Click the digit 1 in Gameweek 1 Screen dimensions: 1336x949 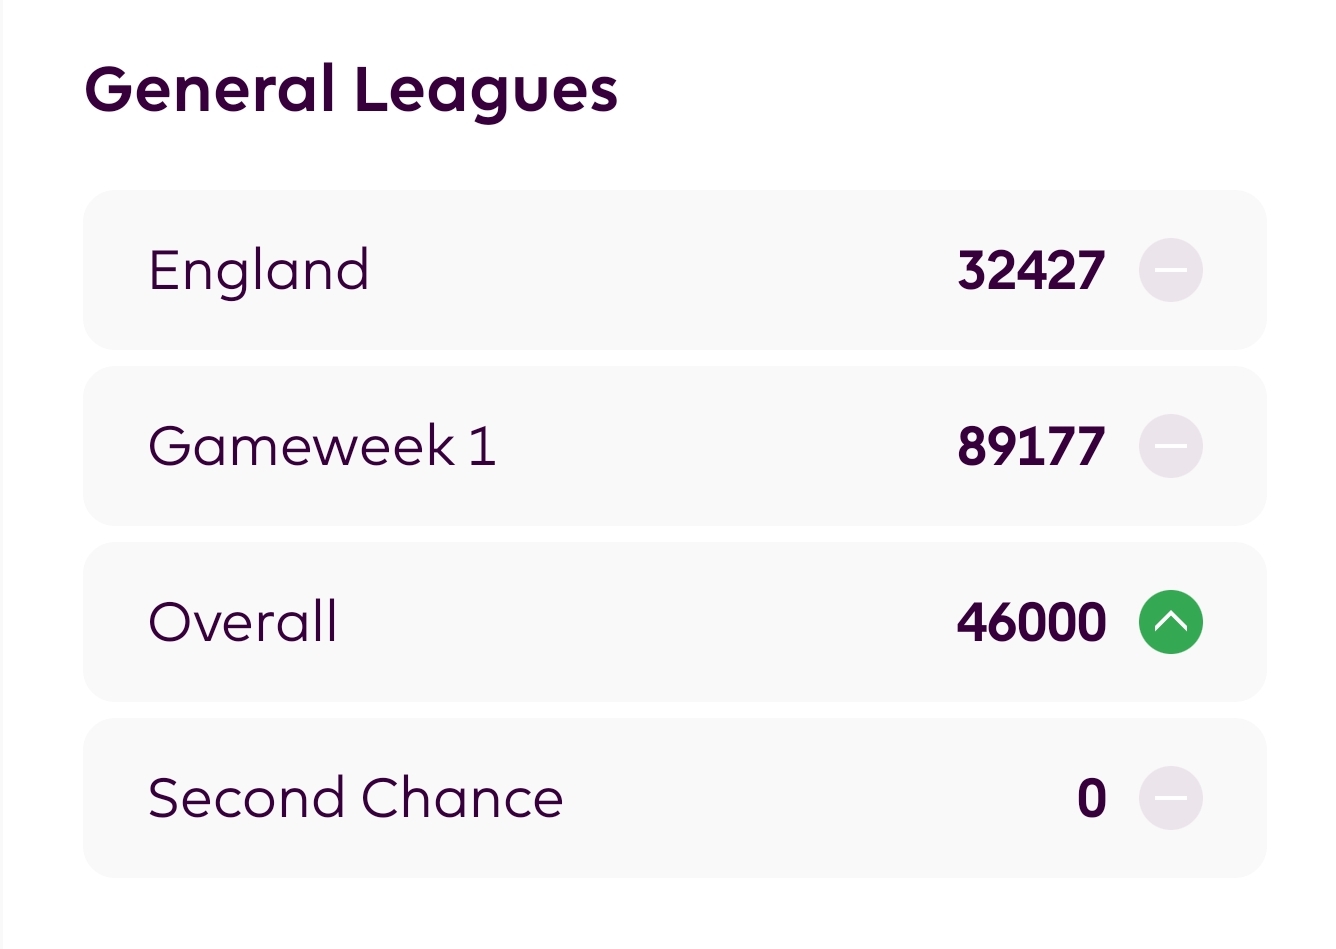pos(482,446)
